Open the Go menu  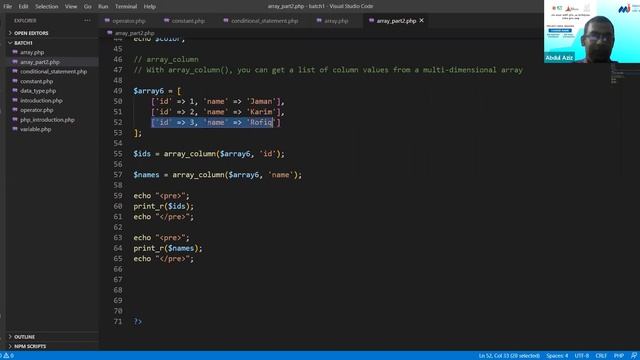88,7
